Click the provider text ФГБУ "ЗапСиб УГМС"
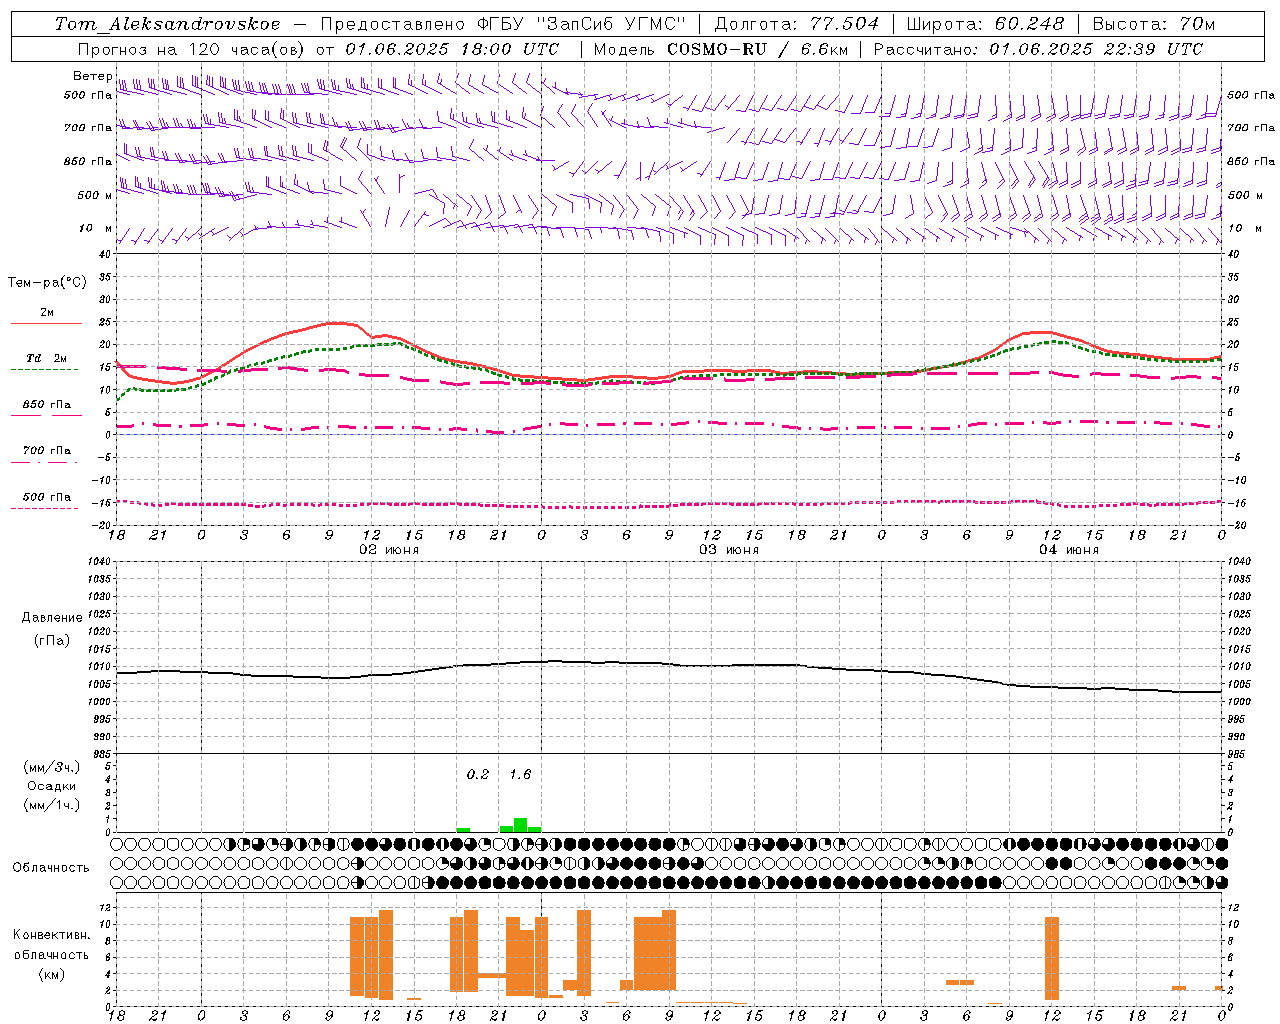Viewport: 1280px width, 1024px height. tap(582, 24)
